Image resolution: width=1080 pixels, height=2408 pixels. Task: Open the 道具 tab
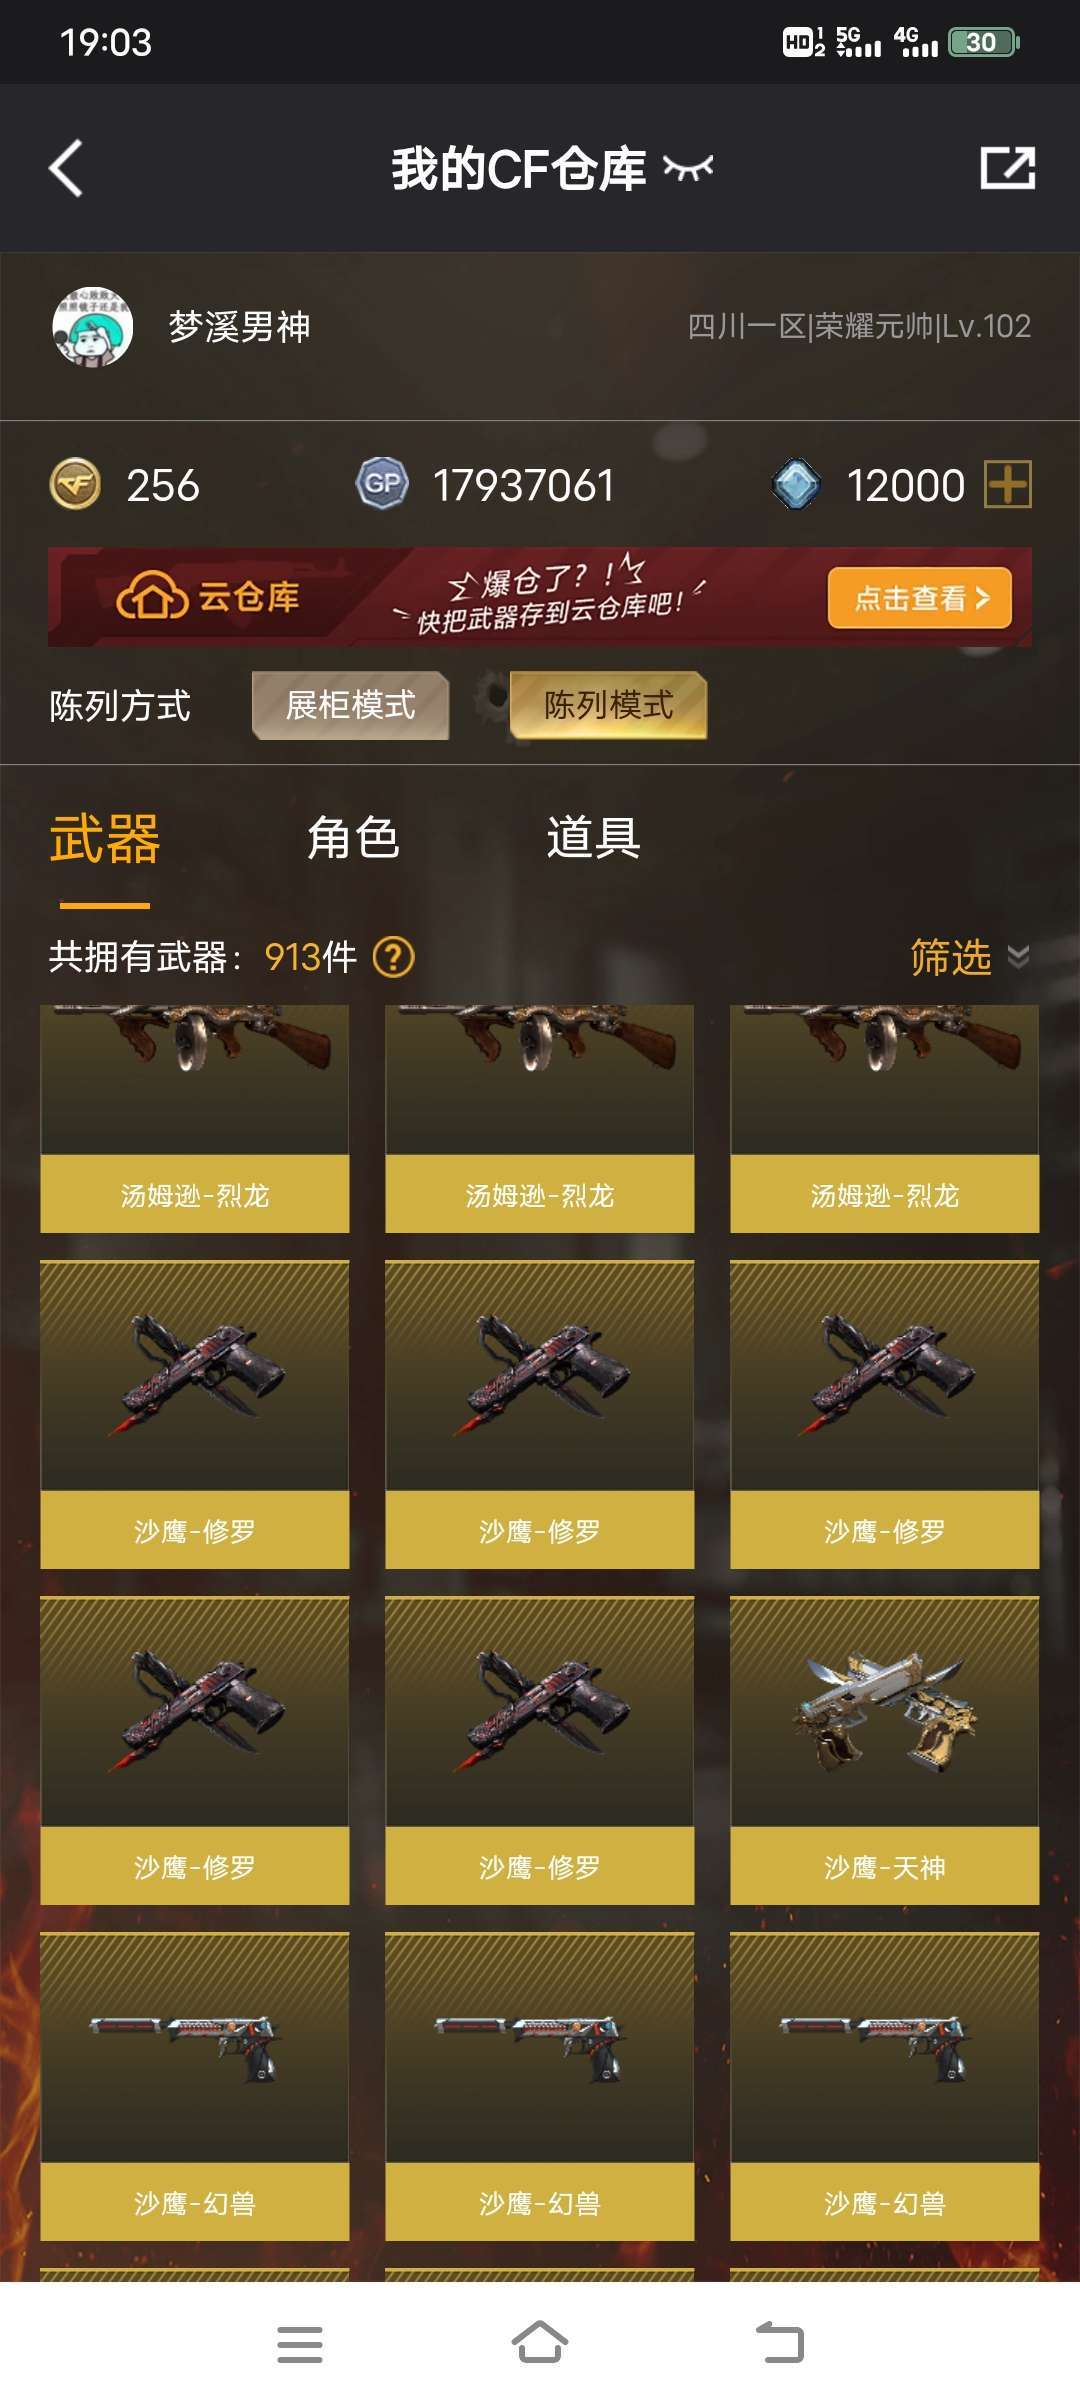point(593,838)
